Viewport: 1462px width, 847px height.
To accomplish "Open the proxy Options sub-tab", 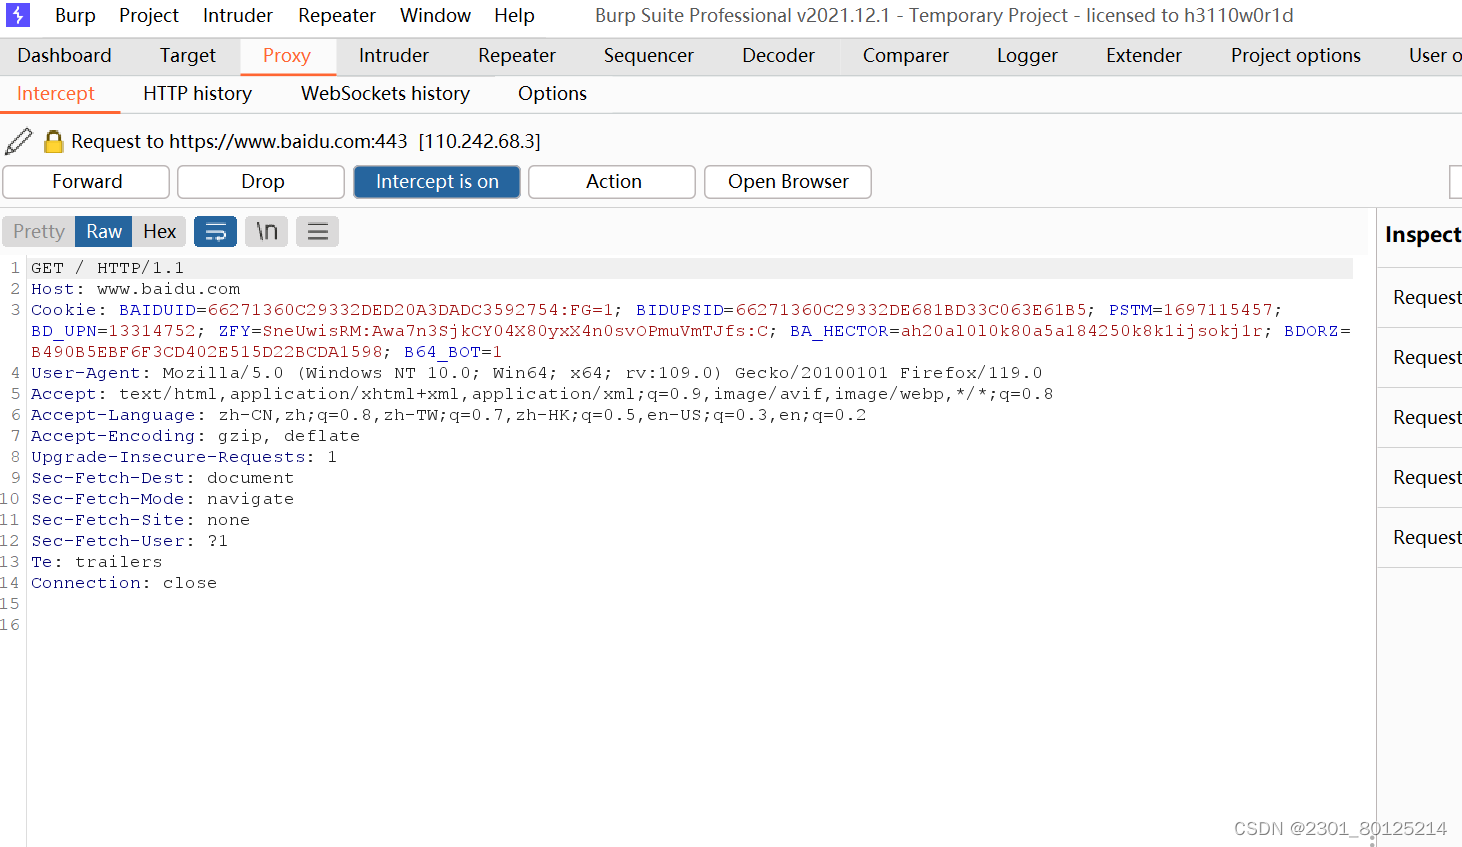I will click(x=552, y=93).
